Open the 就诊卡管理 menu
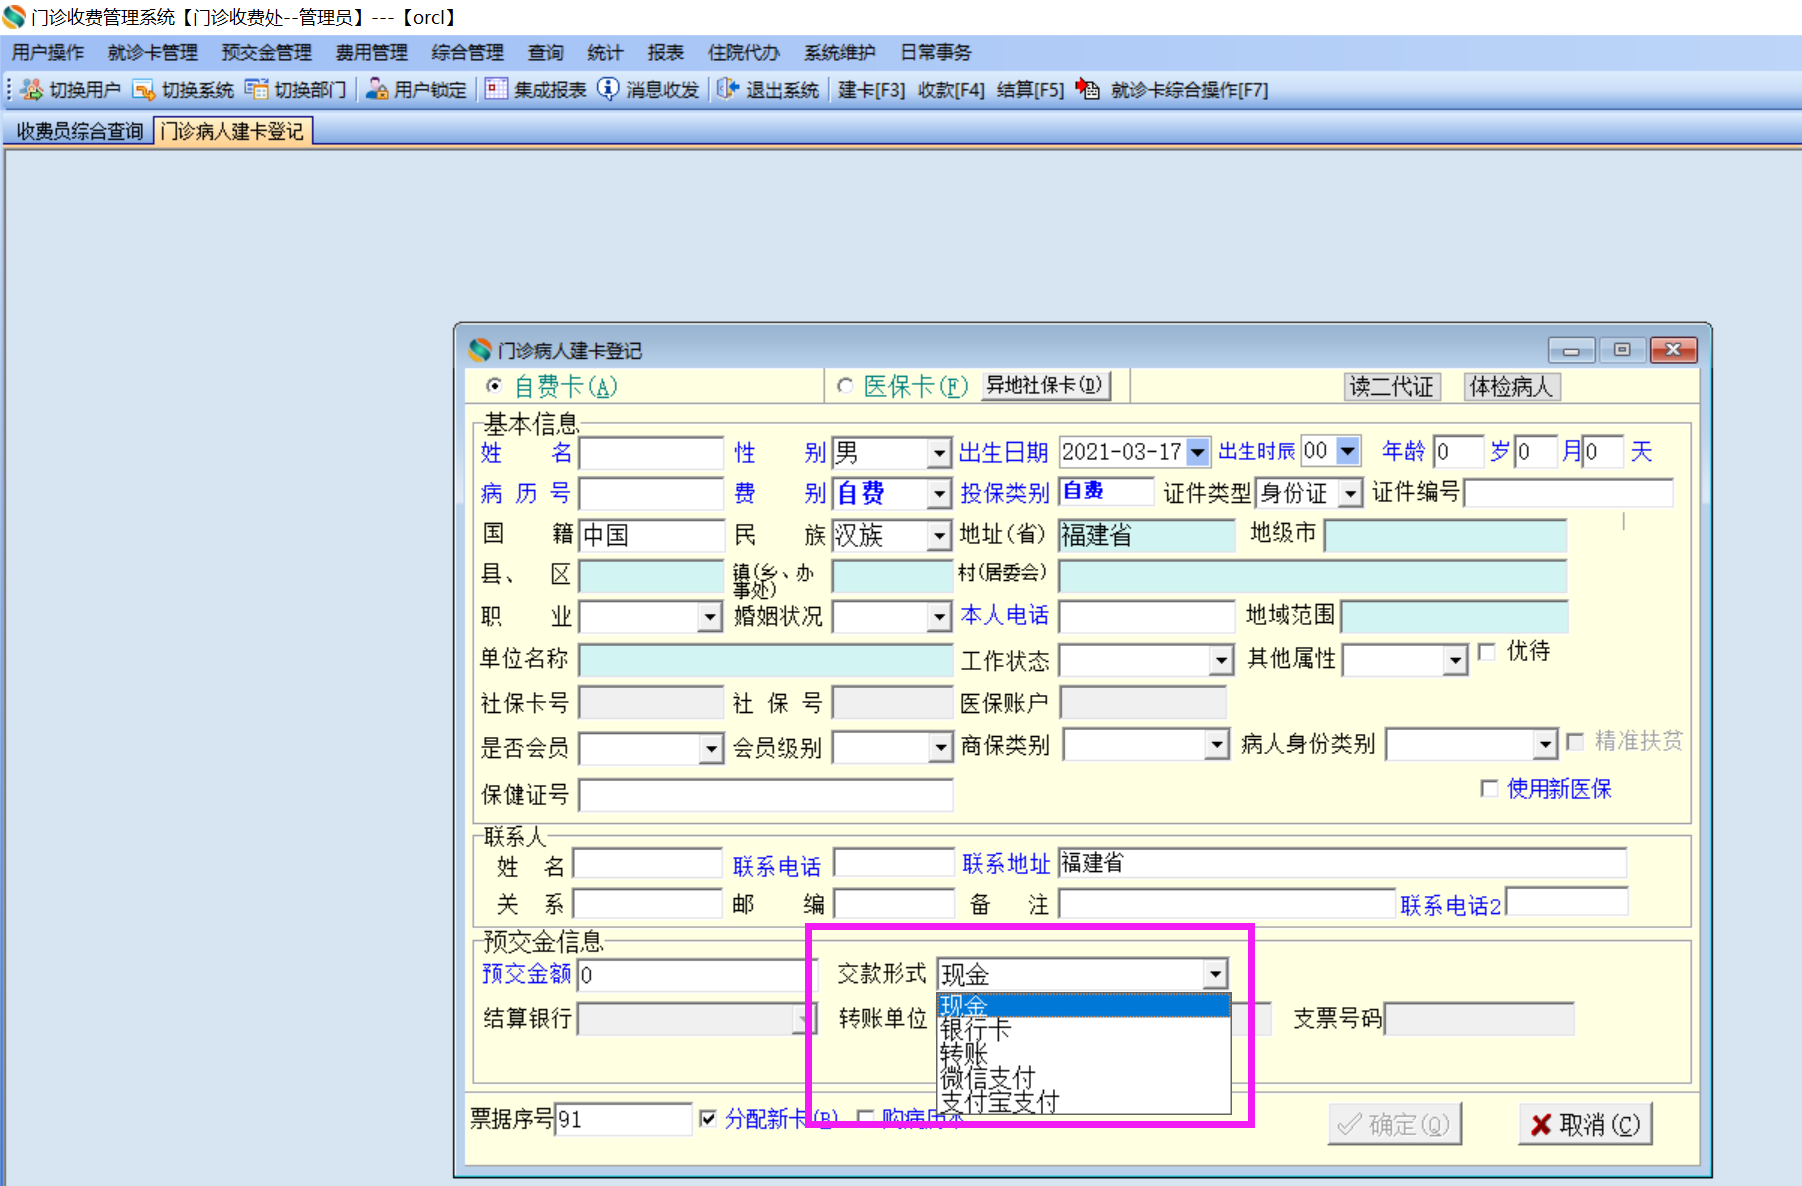Screen dimensions: 1802x1186 tap(153, 53)
